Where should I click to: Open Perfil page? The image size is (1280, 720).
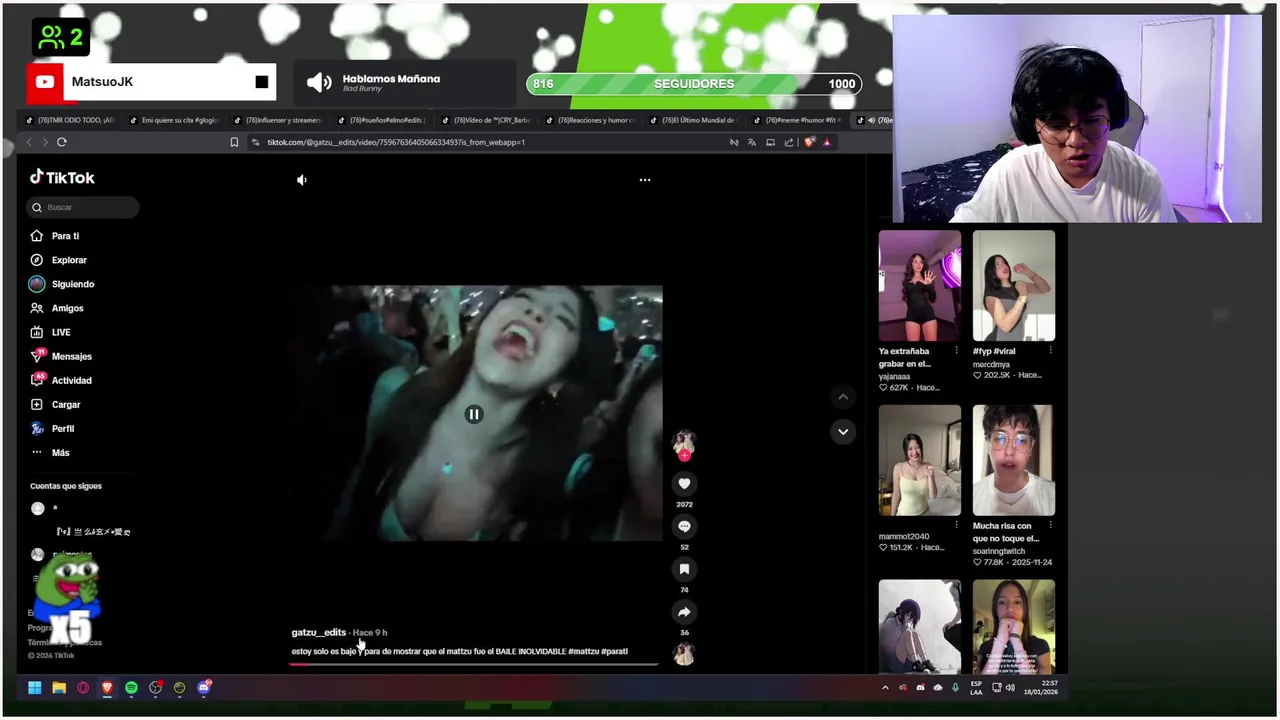click(53, 428)
